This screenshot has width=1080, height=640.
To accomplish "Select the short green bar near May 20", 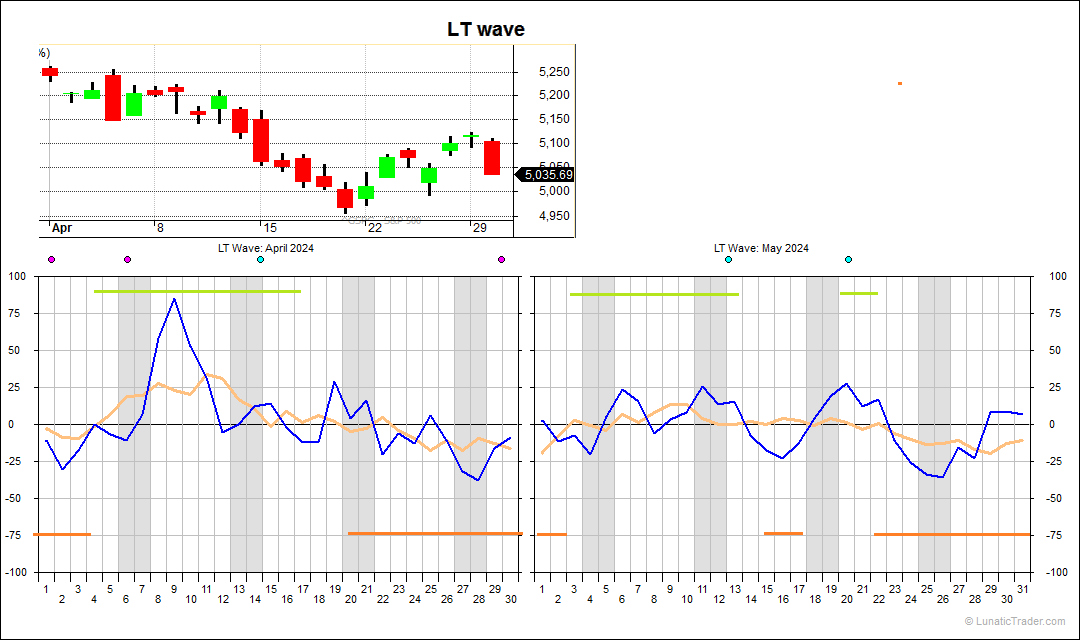I will [858, 293].
